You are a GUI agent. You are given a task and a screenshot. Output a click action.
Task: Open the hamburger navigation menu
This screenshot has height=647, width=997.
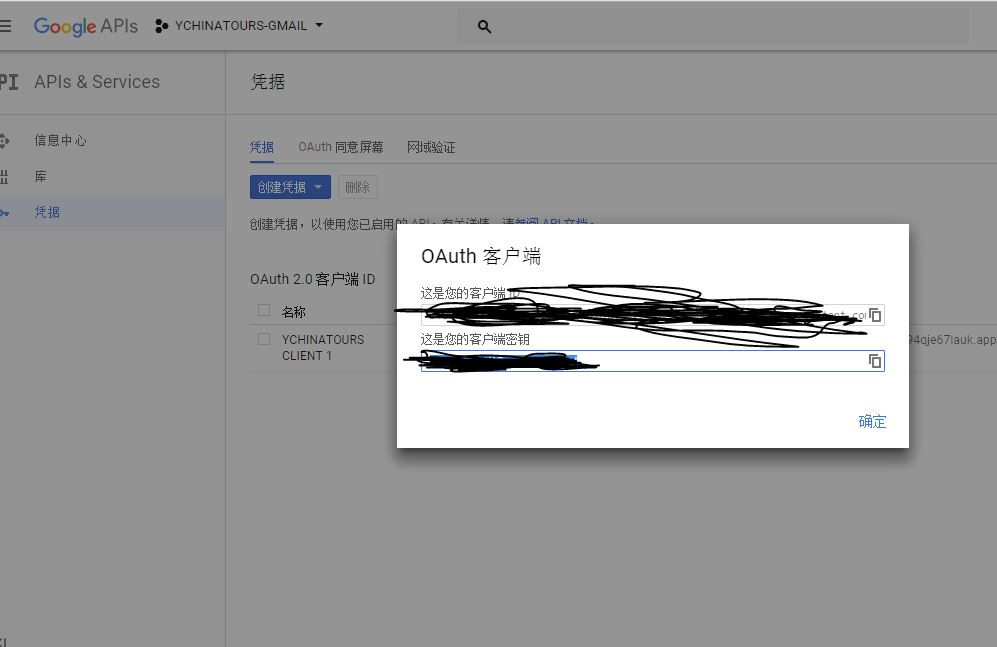click(5, 26)
